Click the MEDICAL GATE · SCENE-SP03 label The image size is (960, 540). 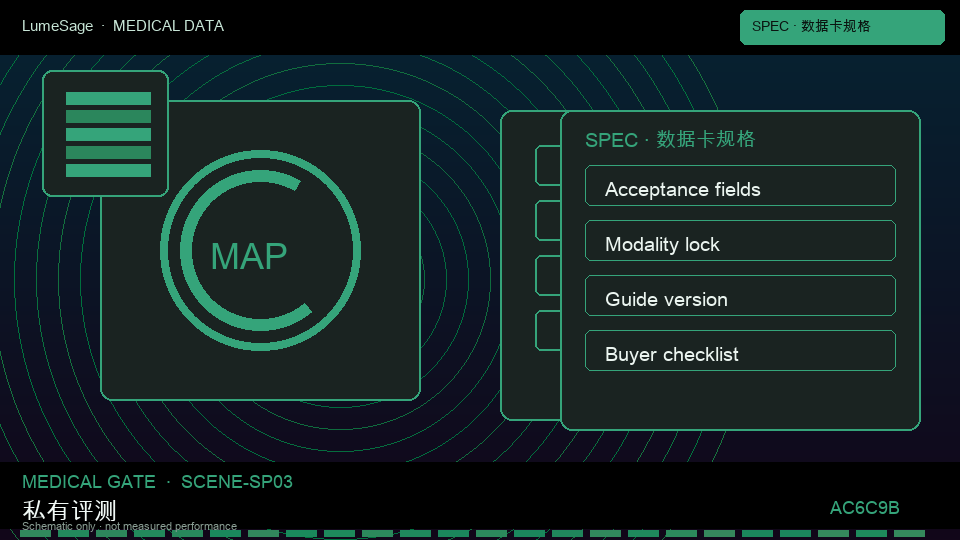(x=157, y=482)
